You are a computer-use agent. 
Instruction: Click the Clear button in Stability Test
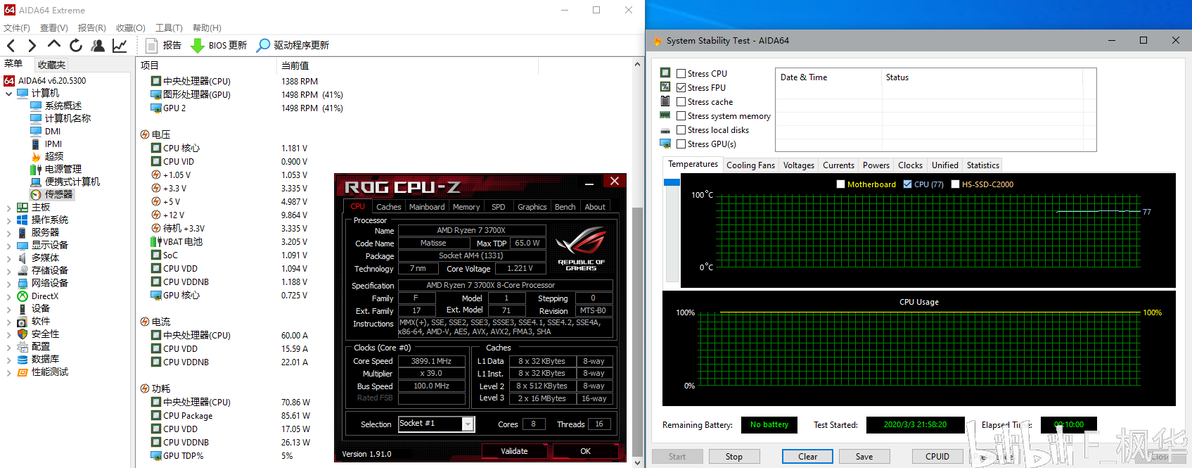point(808,457)
